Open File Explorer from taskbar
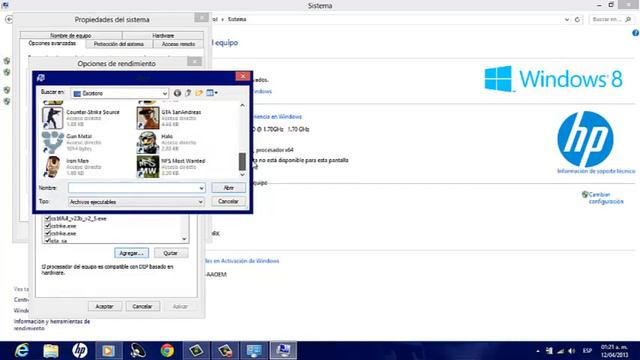The image size is (640, 360). click(51, 351)
